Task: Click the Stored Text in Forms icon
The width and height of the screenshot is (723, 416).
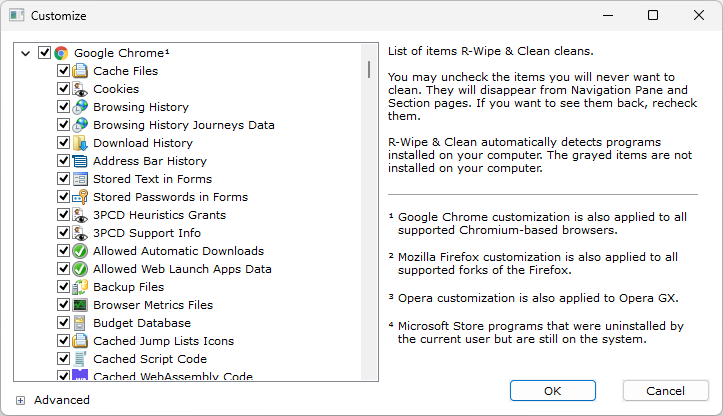Action: point(80,179)
